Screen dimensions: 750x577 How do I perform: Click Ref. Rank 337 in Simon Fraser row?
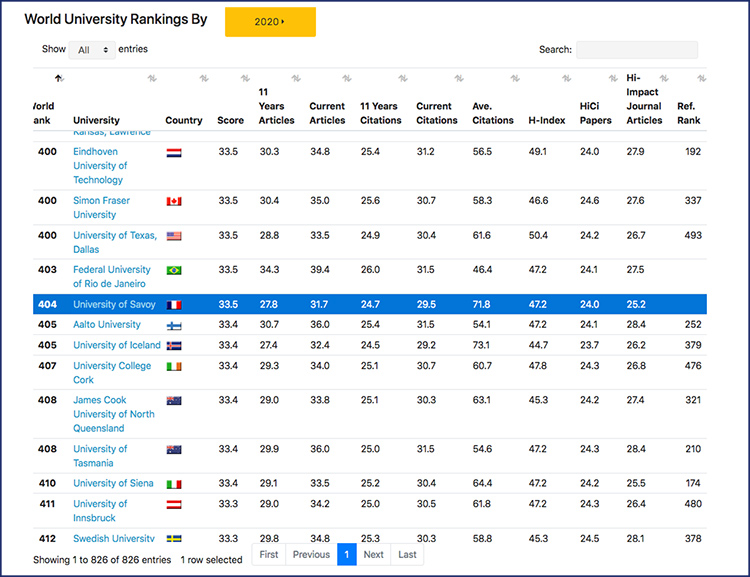[693, 200]
